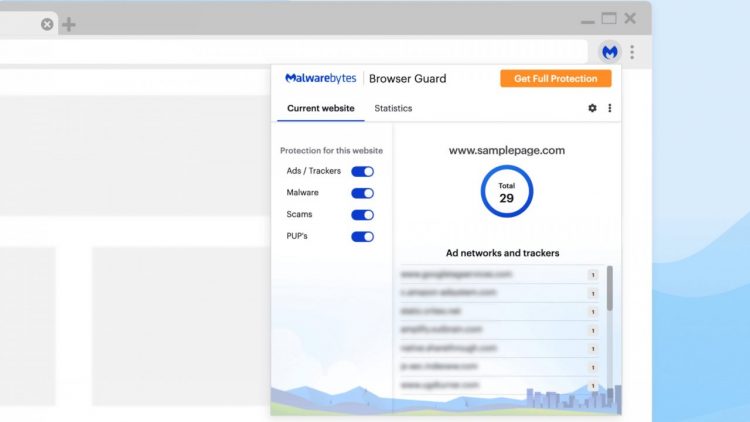Maximize the browser window
Viewport: 750px width, 422px height.
[x=609, y=19]
